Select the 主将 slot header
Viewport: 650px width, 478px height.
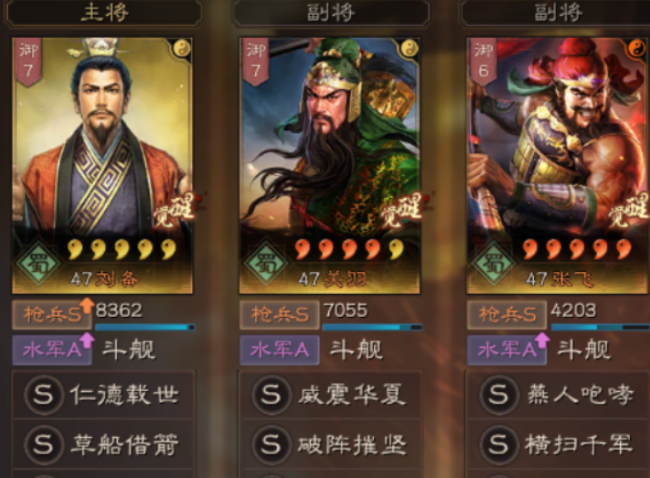click(104, 12)
